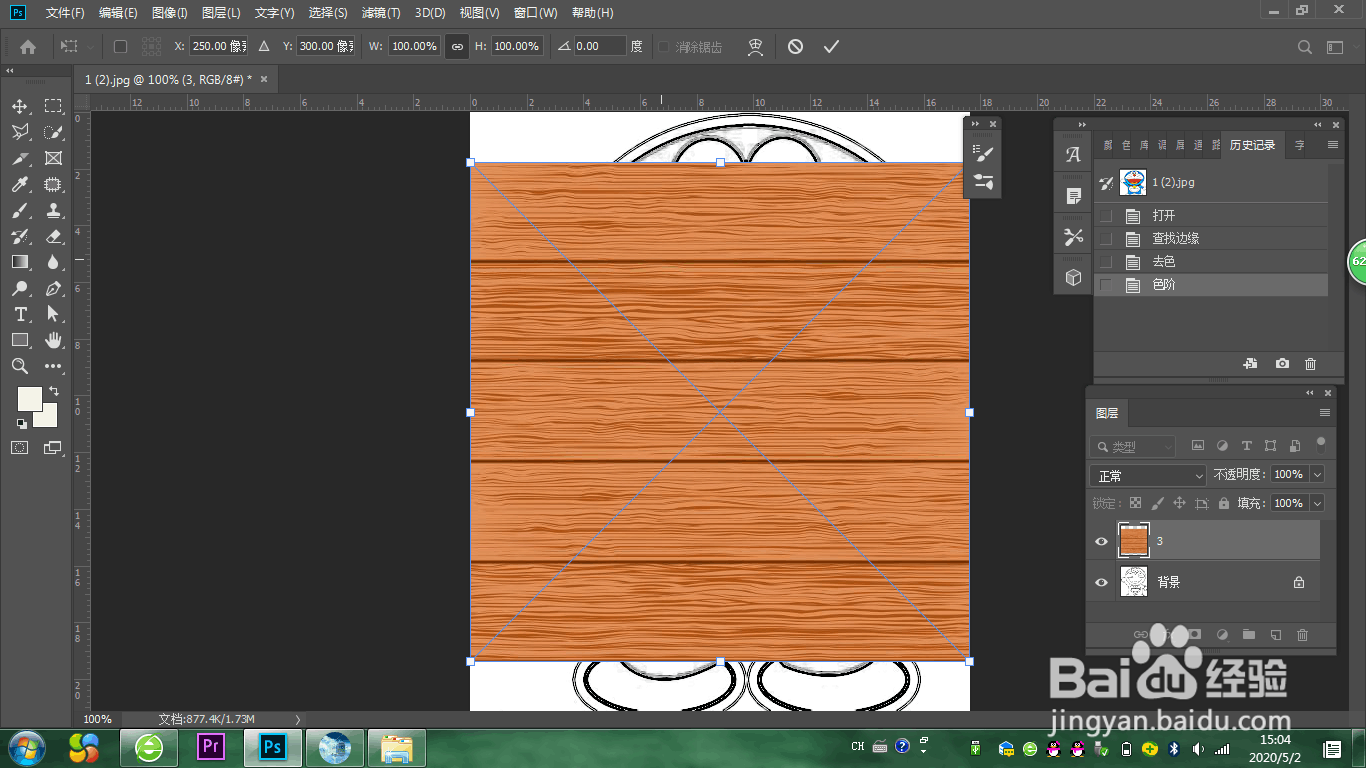Commit the transform with the checkmark
1366x768 pixels.
pos(830,46)
